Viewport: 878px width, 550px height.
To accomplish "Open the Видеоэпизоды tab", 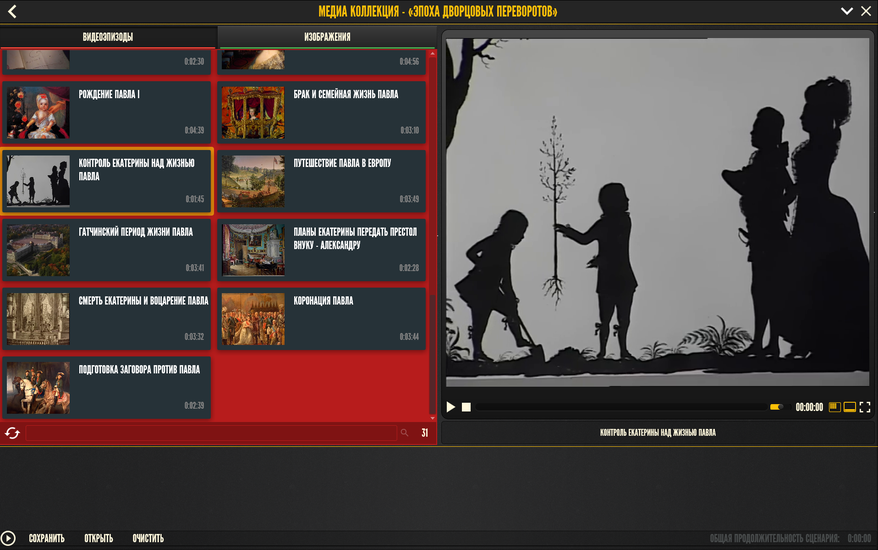I will coord(108,37).
